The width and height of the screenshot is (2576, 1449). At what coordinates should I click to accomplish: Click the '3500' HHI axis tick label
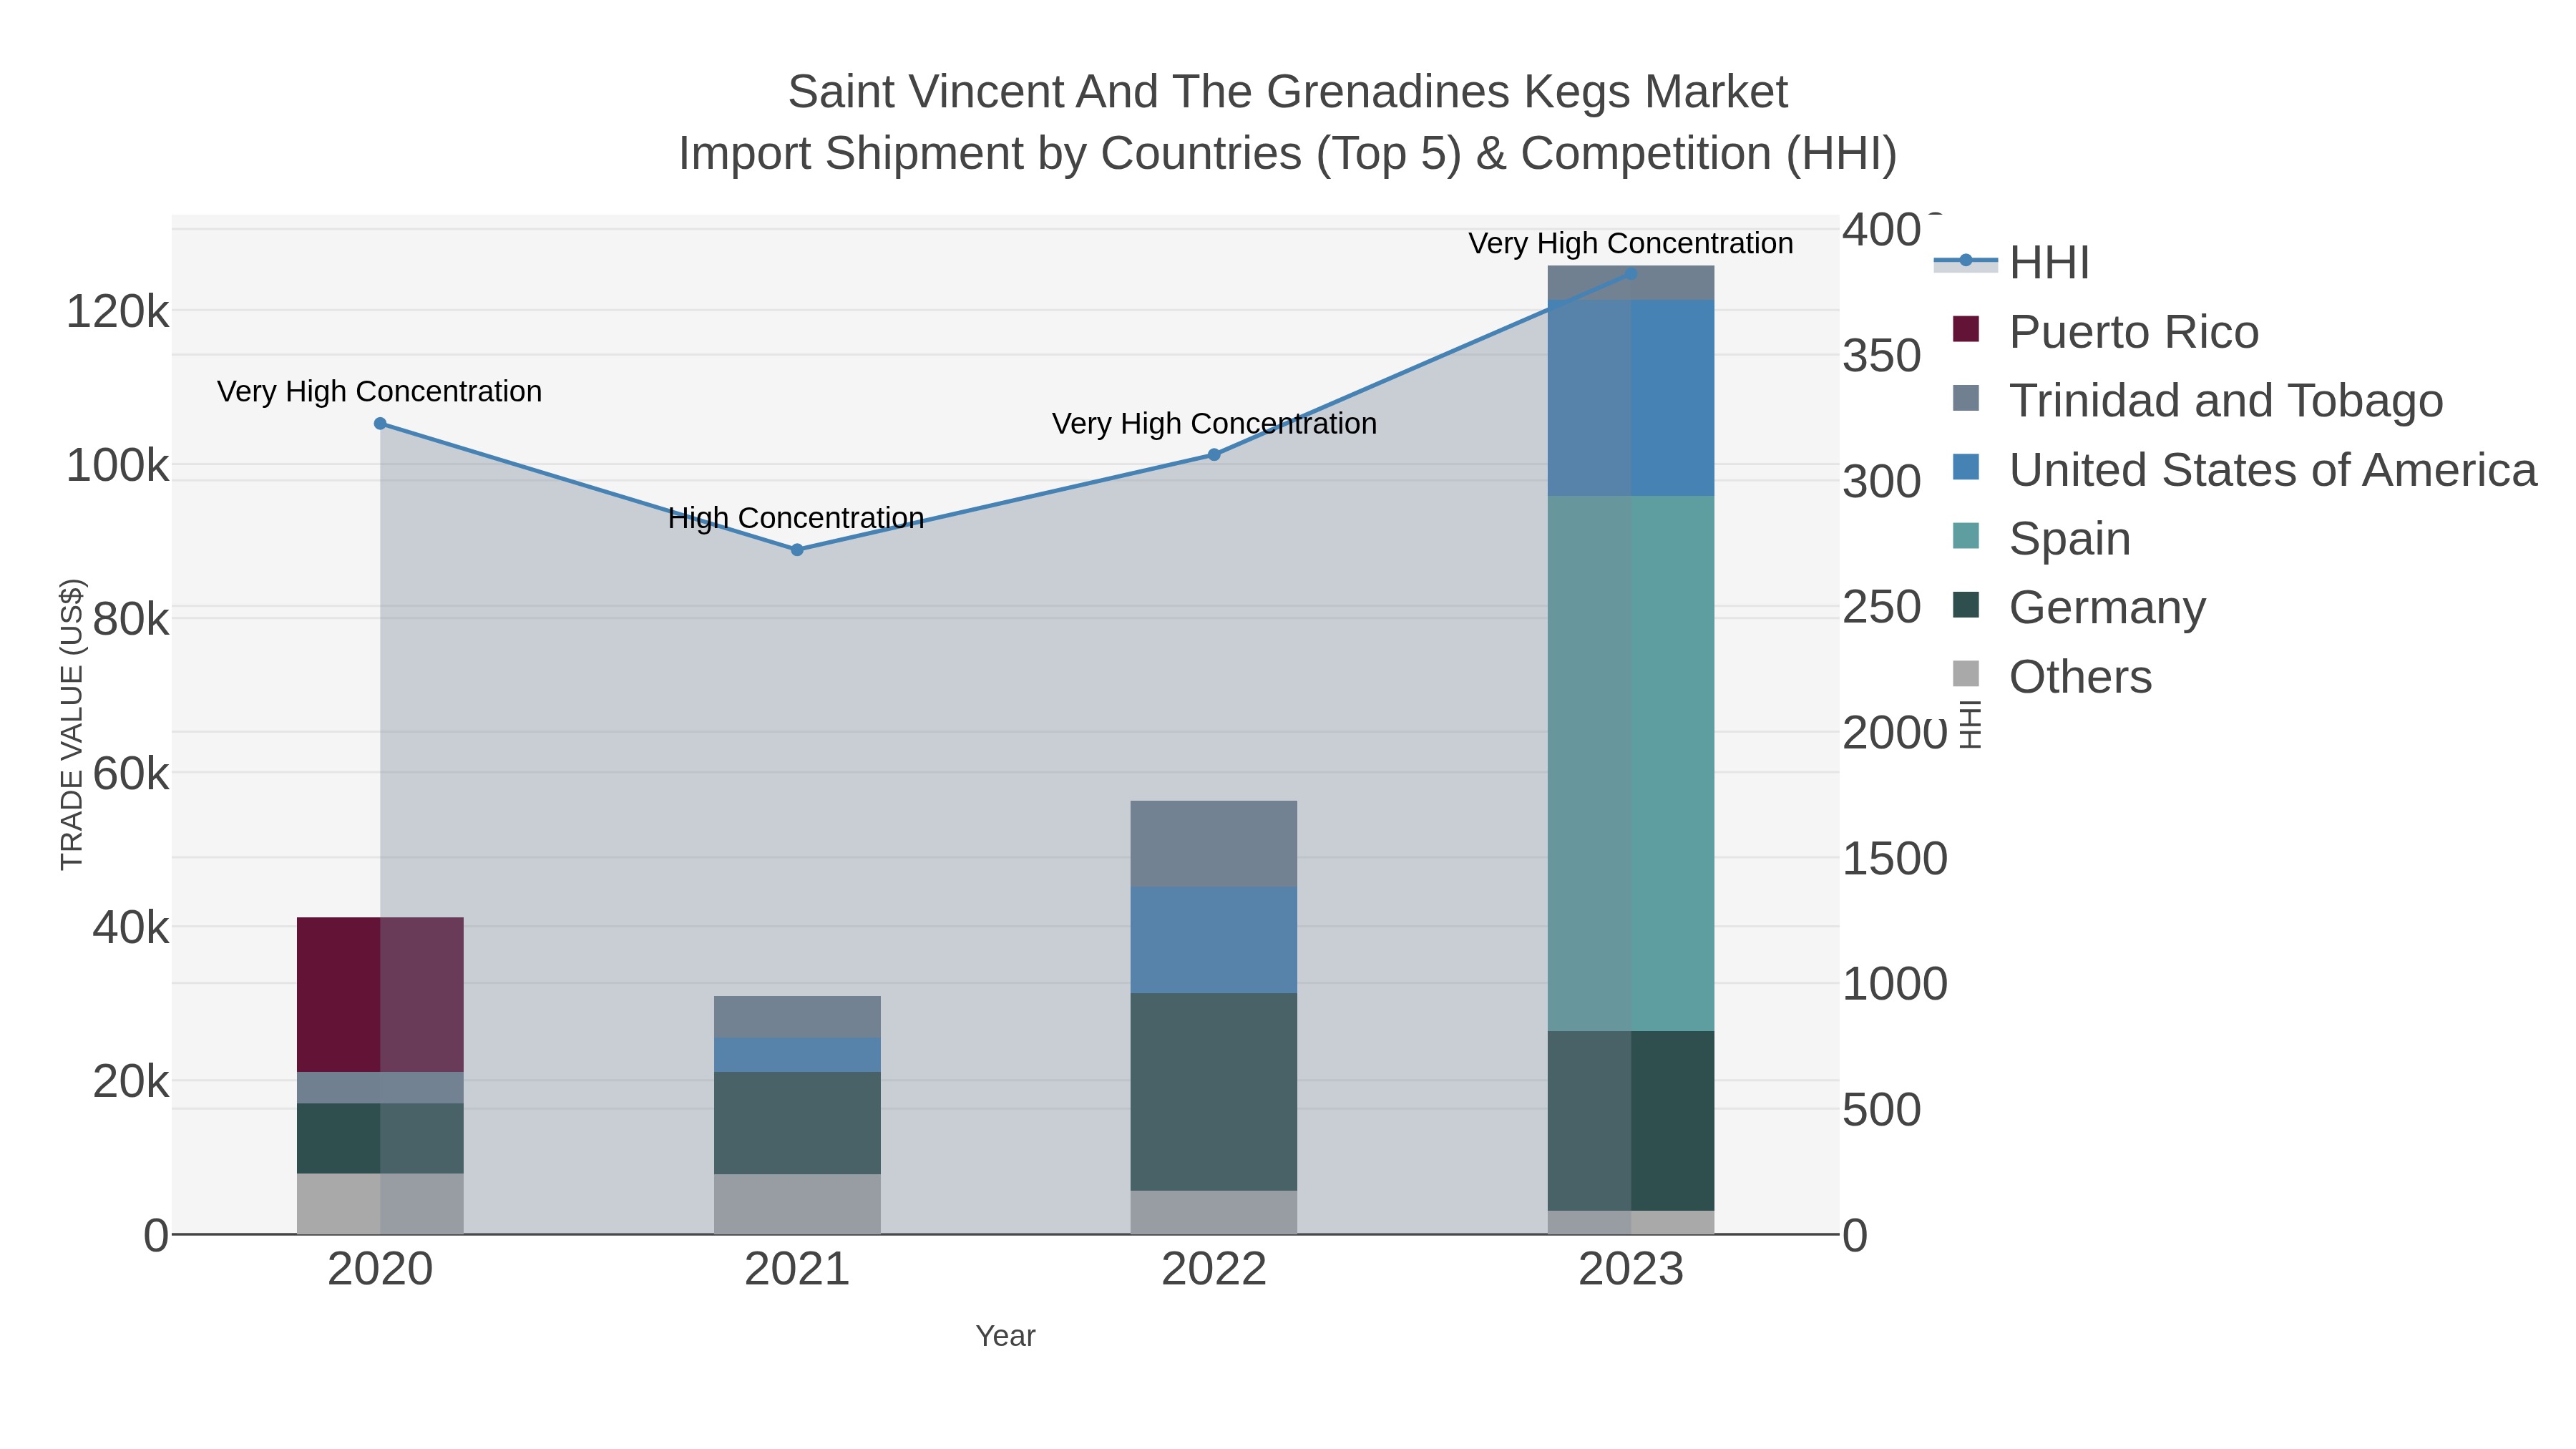point(1882,356)
